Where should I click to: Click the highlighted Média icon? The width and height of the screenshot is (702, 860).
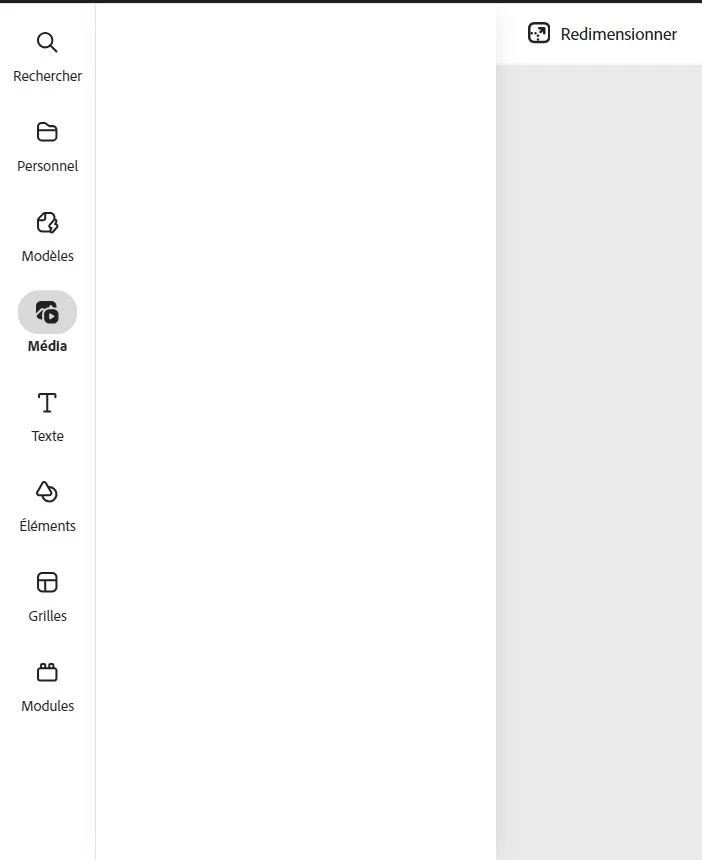(x=47, y=312)
